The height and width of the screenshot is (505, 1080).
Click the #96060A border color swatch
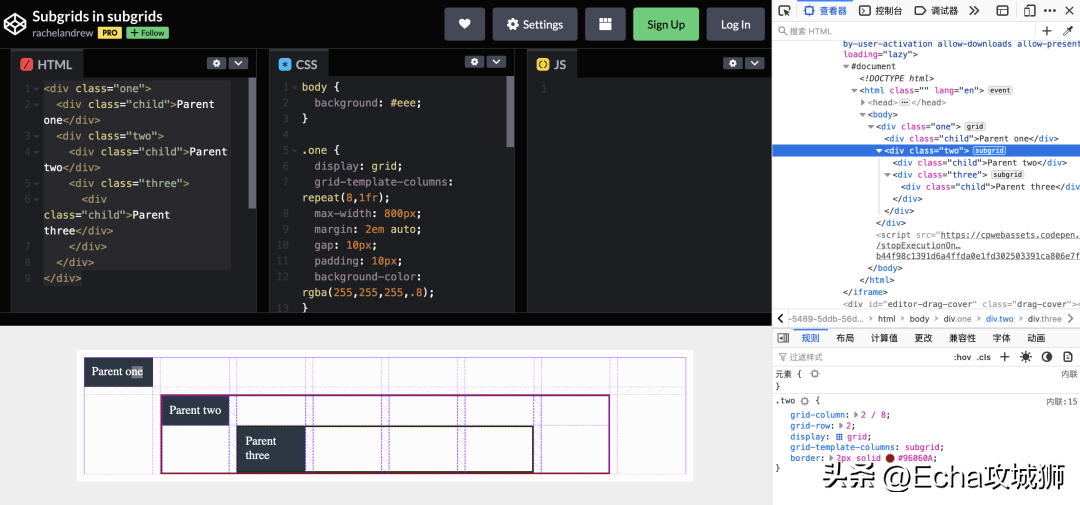[889, 458]
